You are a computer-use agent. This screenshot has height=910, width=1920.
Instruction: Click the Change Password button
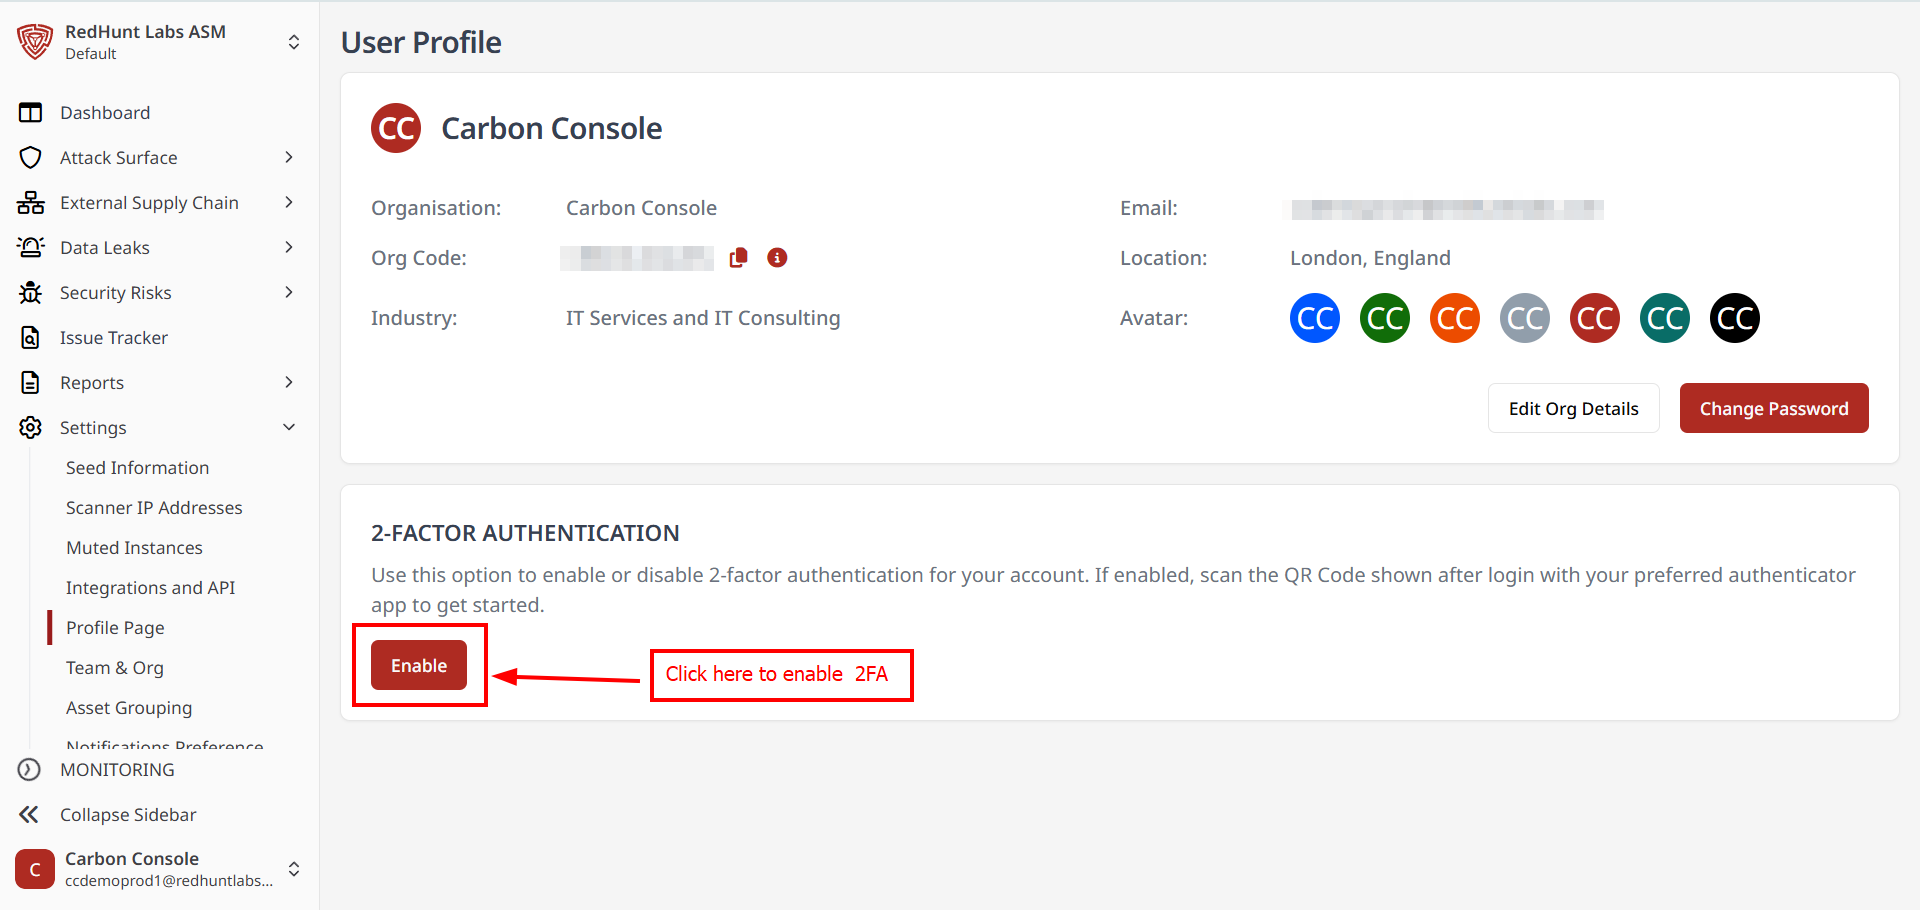1774,408
